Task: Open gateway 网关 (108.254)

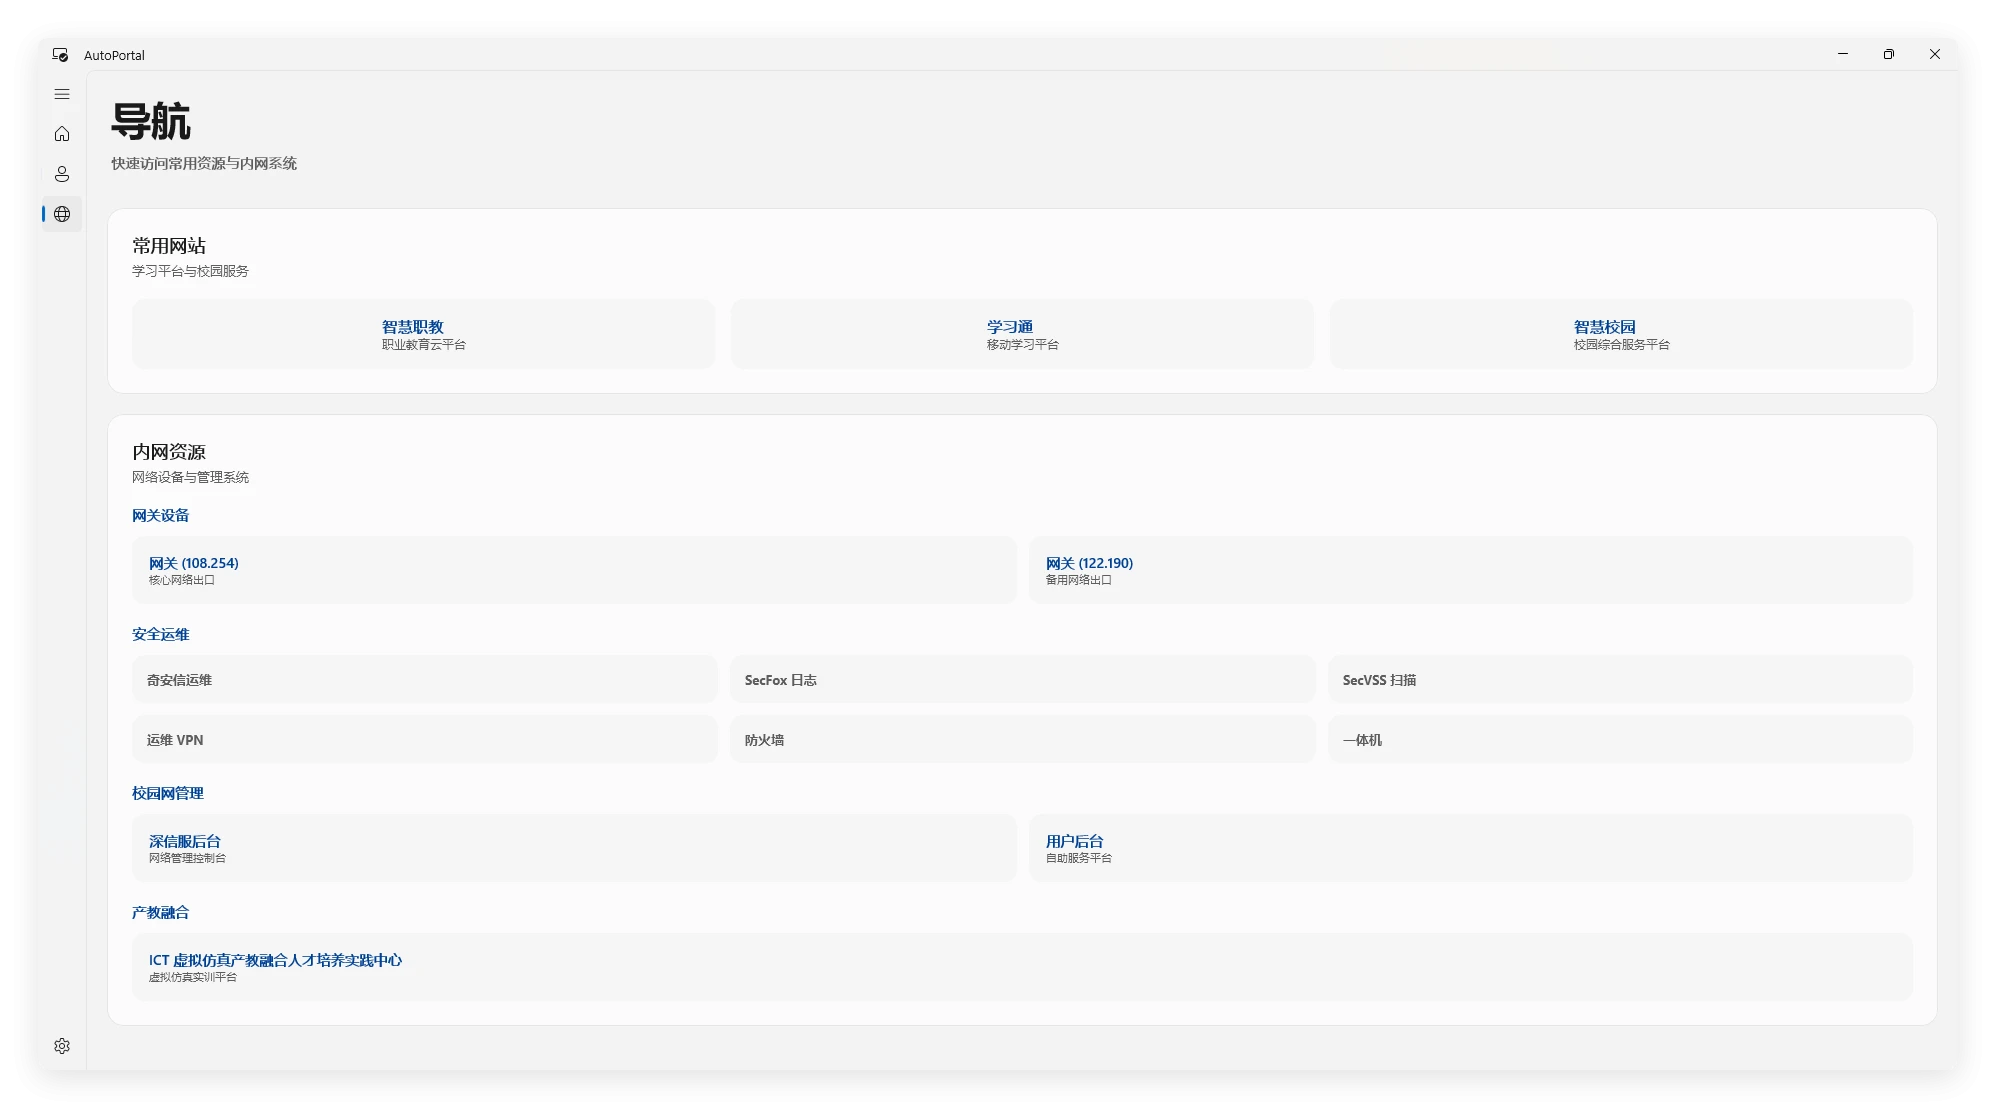Action: [573, 570]
